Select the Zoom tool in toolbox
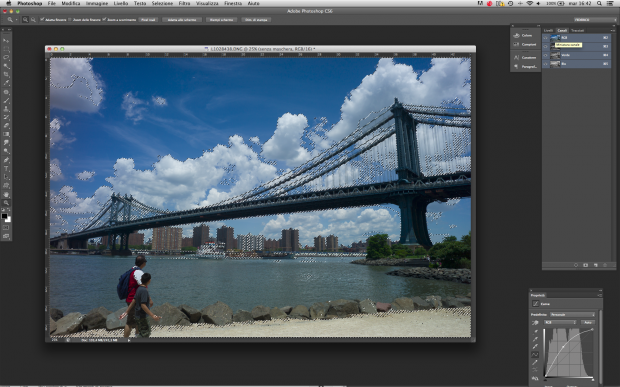Image resolution: width=620 pixels, height=387 pixels. [x=6, y=203]
